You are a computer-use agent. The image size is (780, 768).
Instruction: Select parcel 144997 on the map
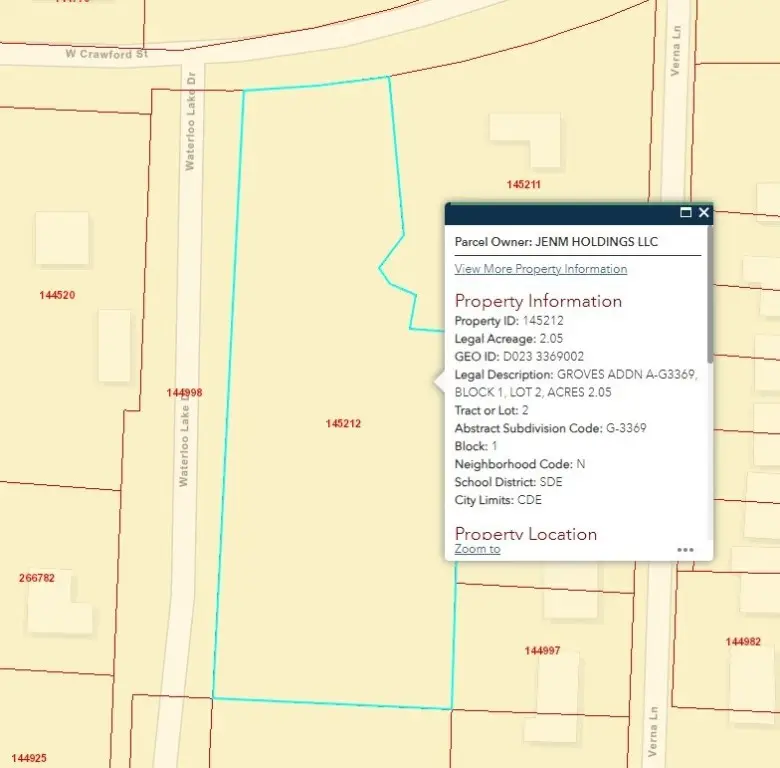(542, 651)
